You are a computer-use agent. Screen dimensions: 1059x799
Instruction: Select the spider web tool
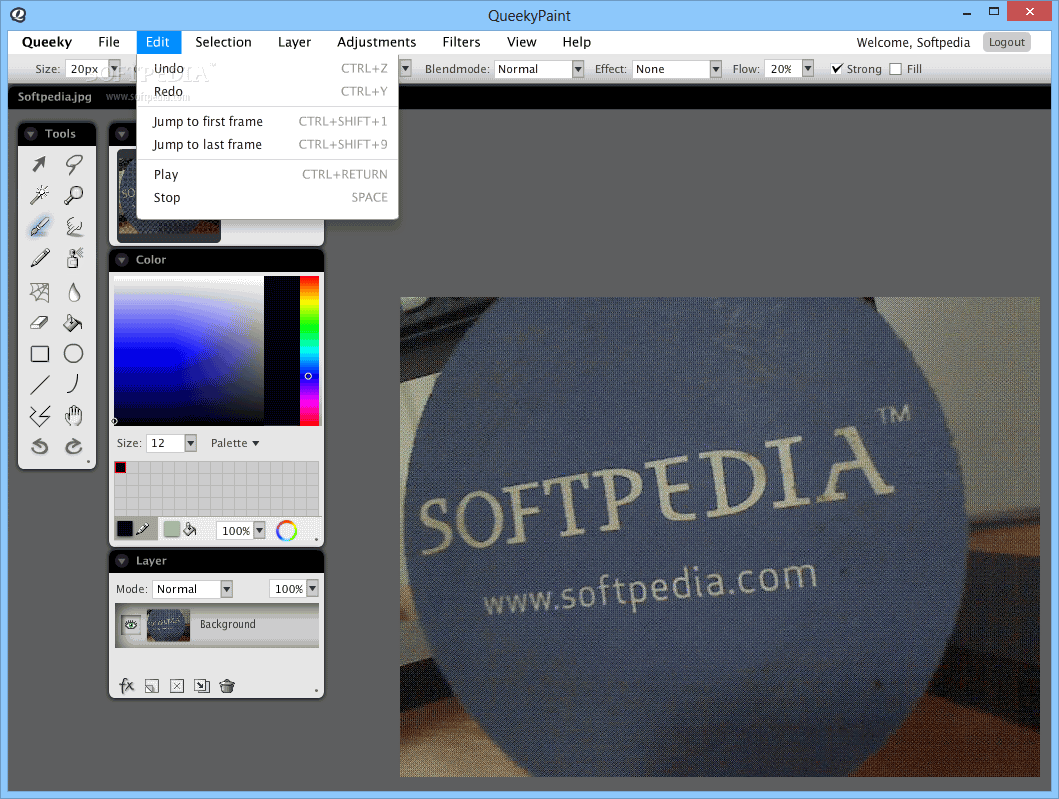(39, 292)
